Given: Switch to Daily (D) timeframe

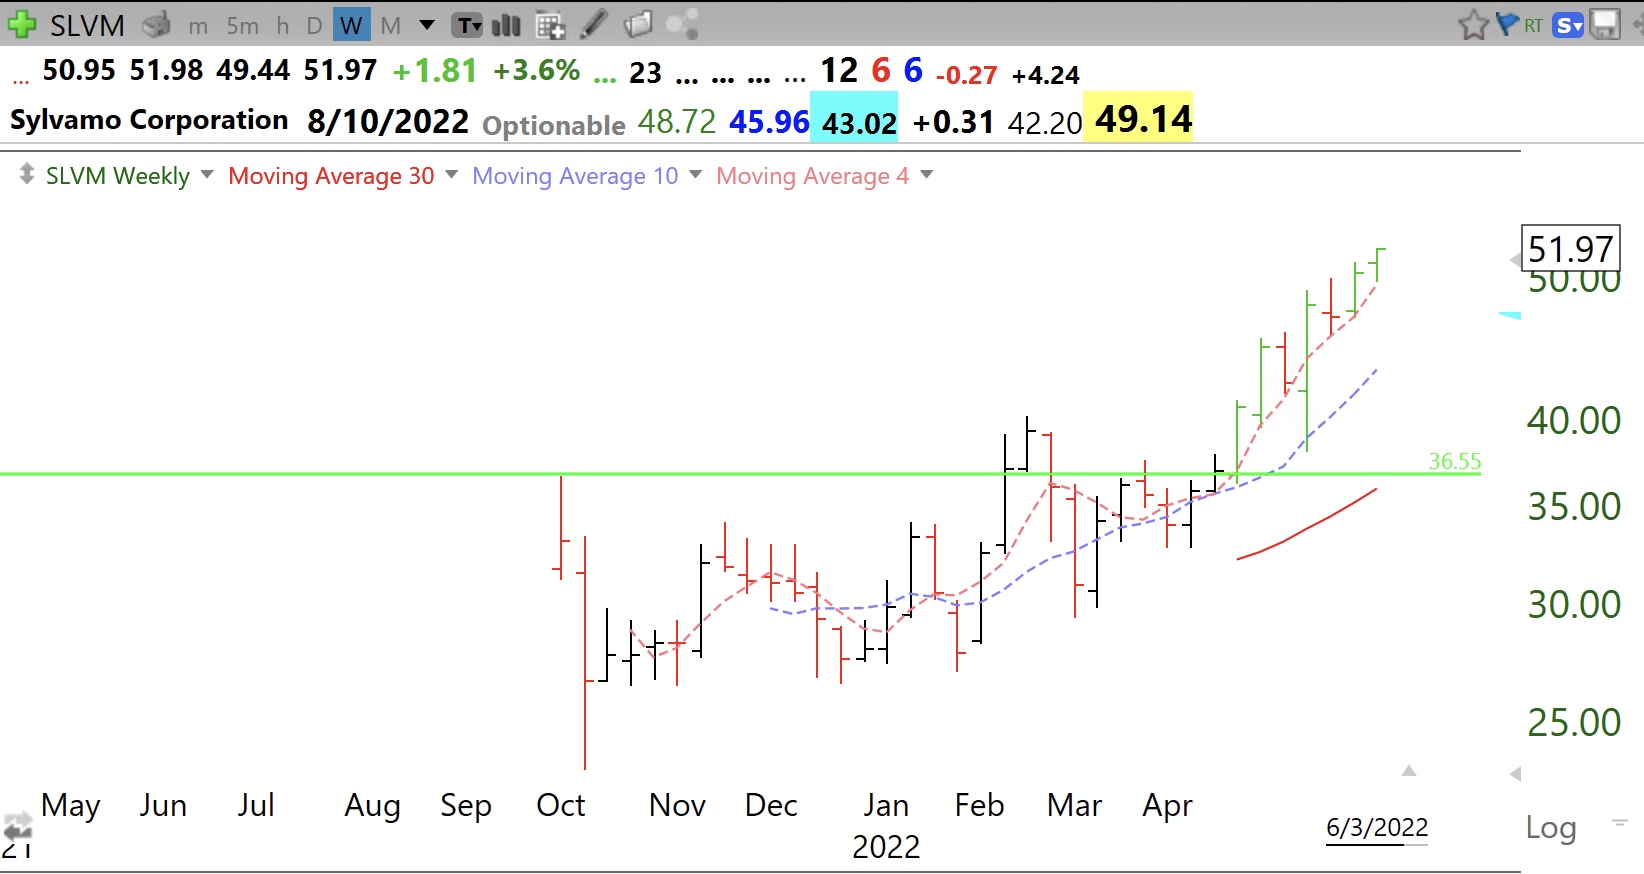Looking at the screenshot, I should 314,26.
